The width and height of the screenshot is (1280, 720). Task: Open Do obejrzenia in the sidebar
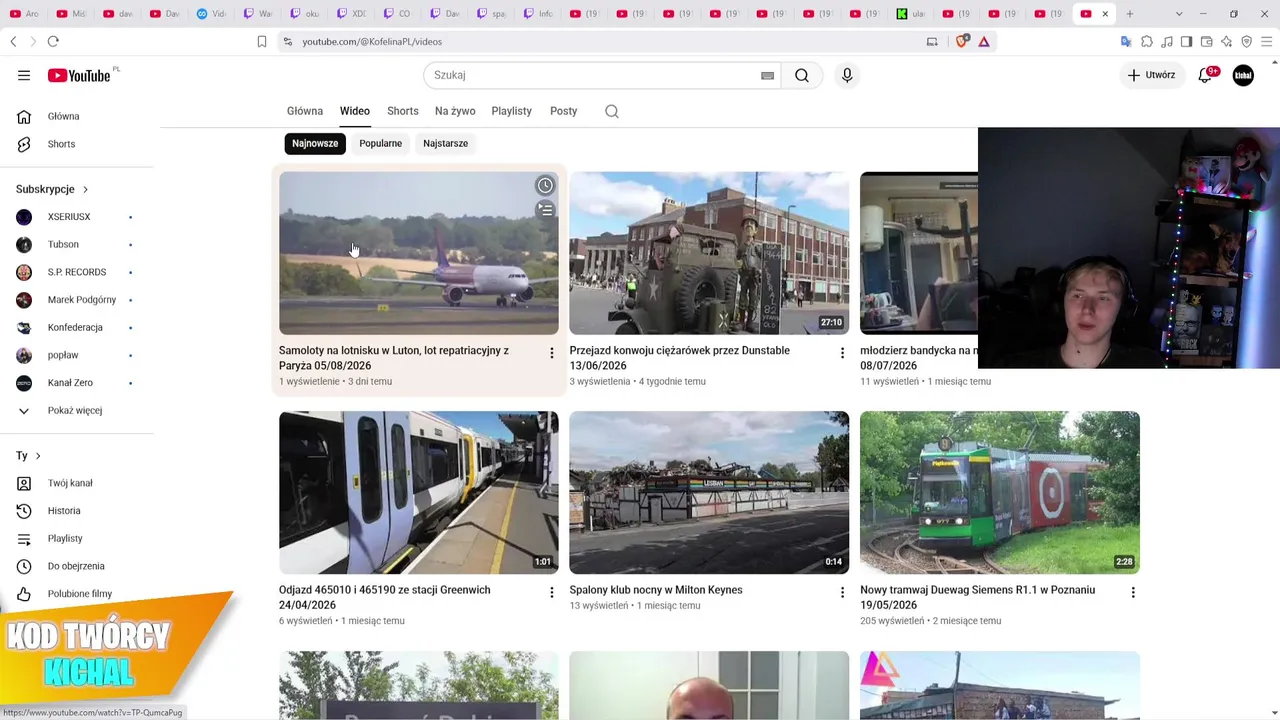[77, 566]
